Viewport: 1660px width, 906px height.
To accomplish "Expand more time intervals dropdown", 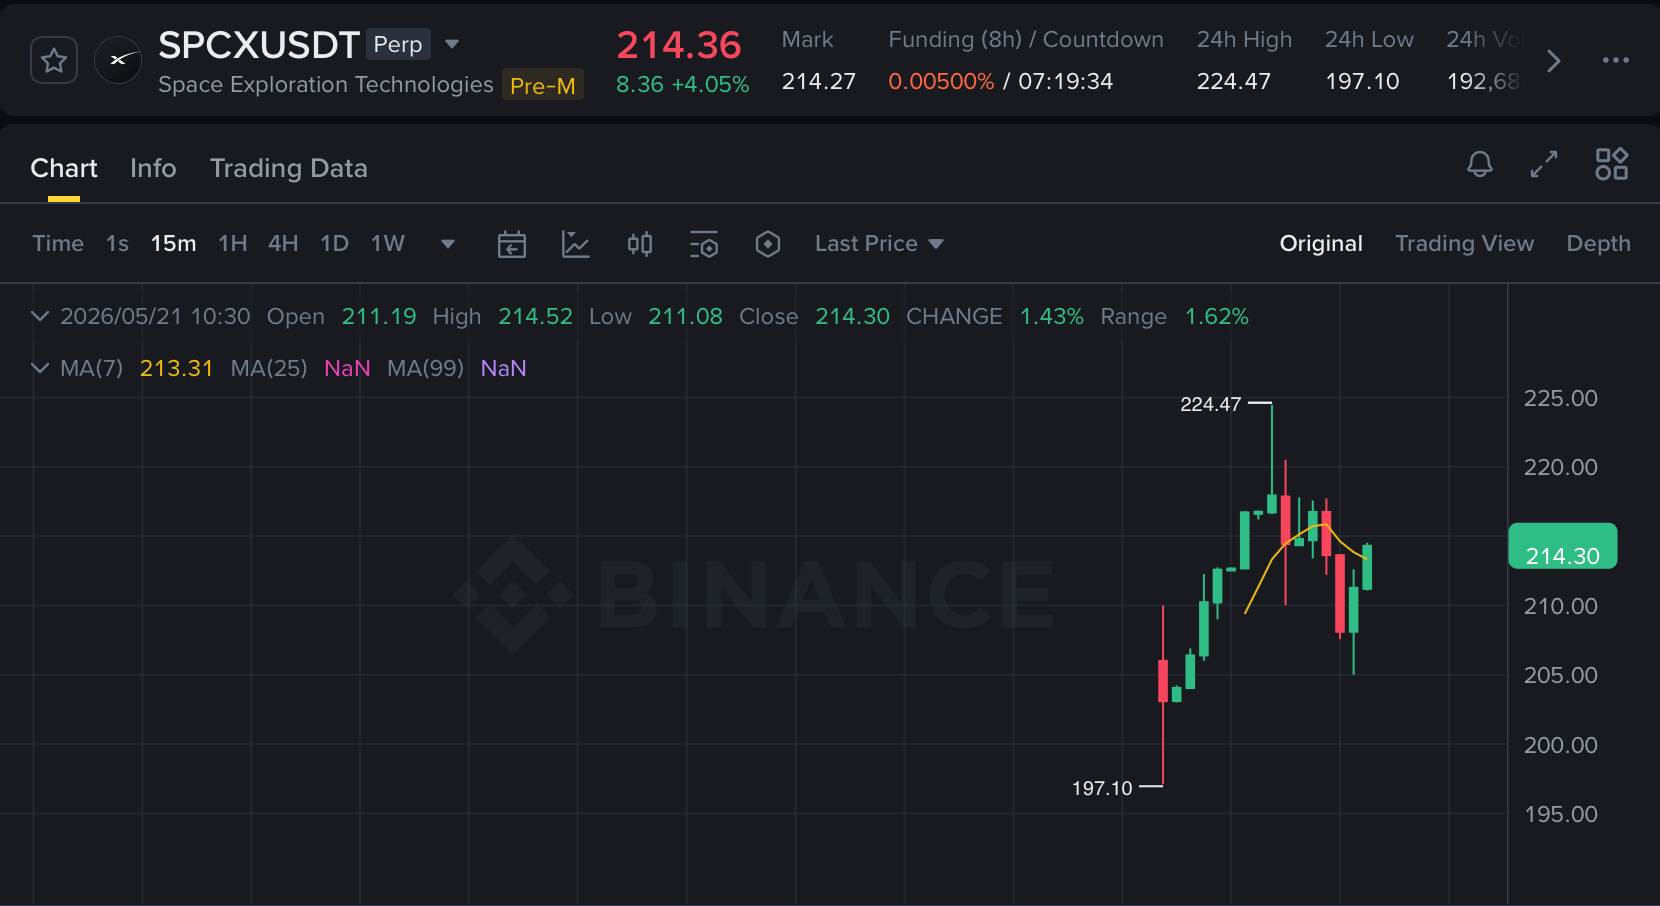I will click(x=448, y=244).
